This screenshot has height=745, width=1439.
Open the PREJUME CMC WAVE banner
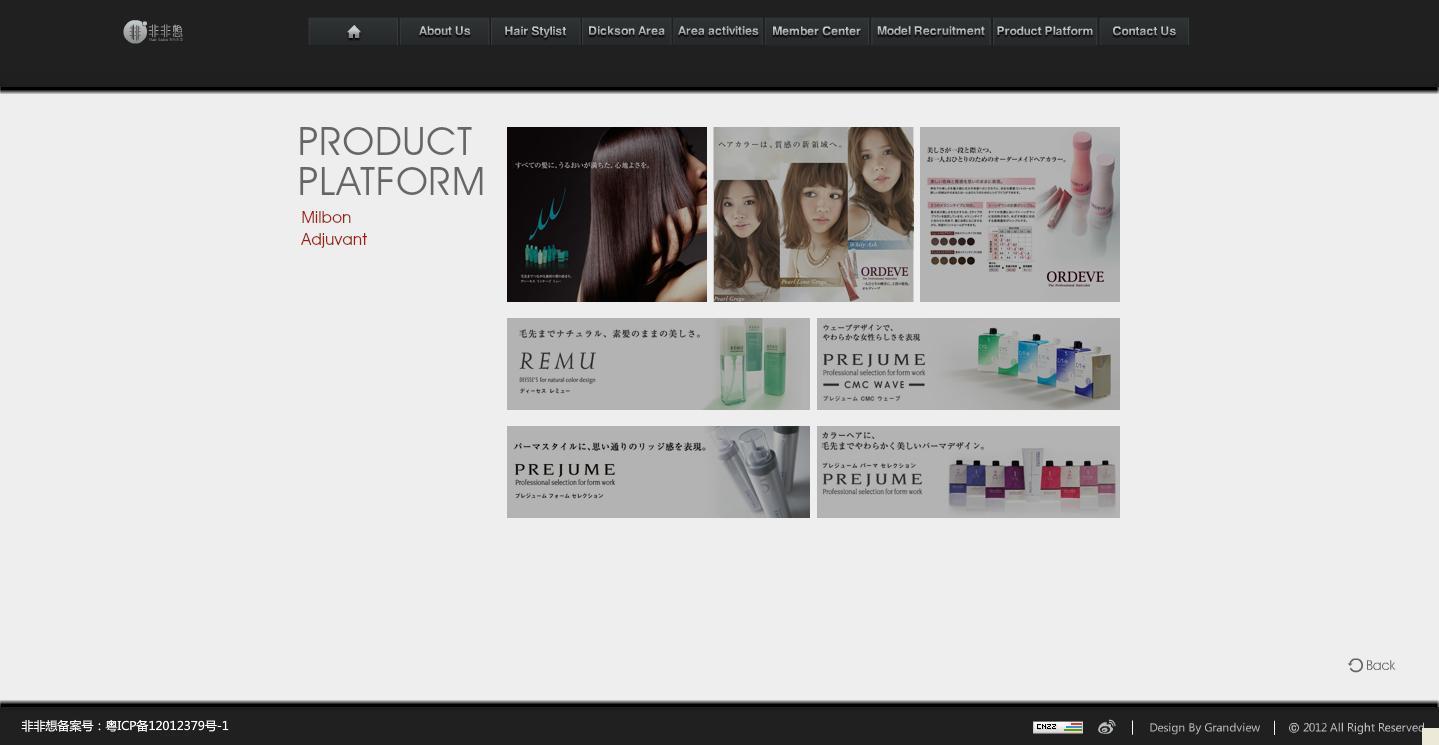(968, 364)
